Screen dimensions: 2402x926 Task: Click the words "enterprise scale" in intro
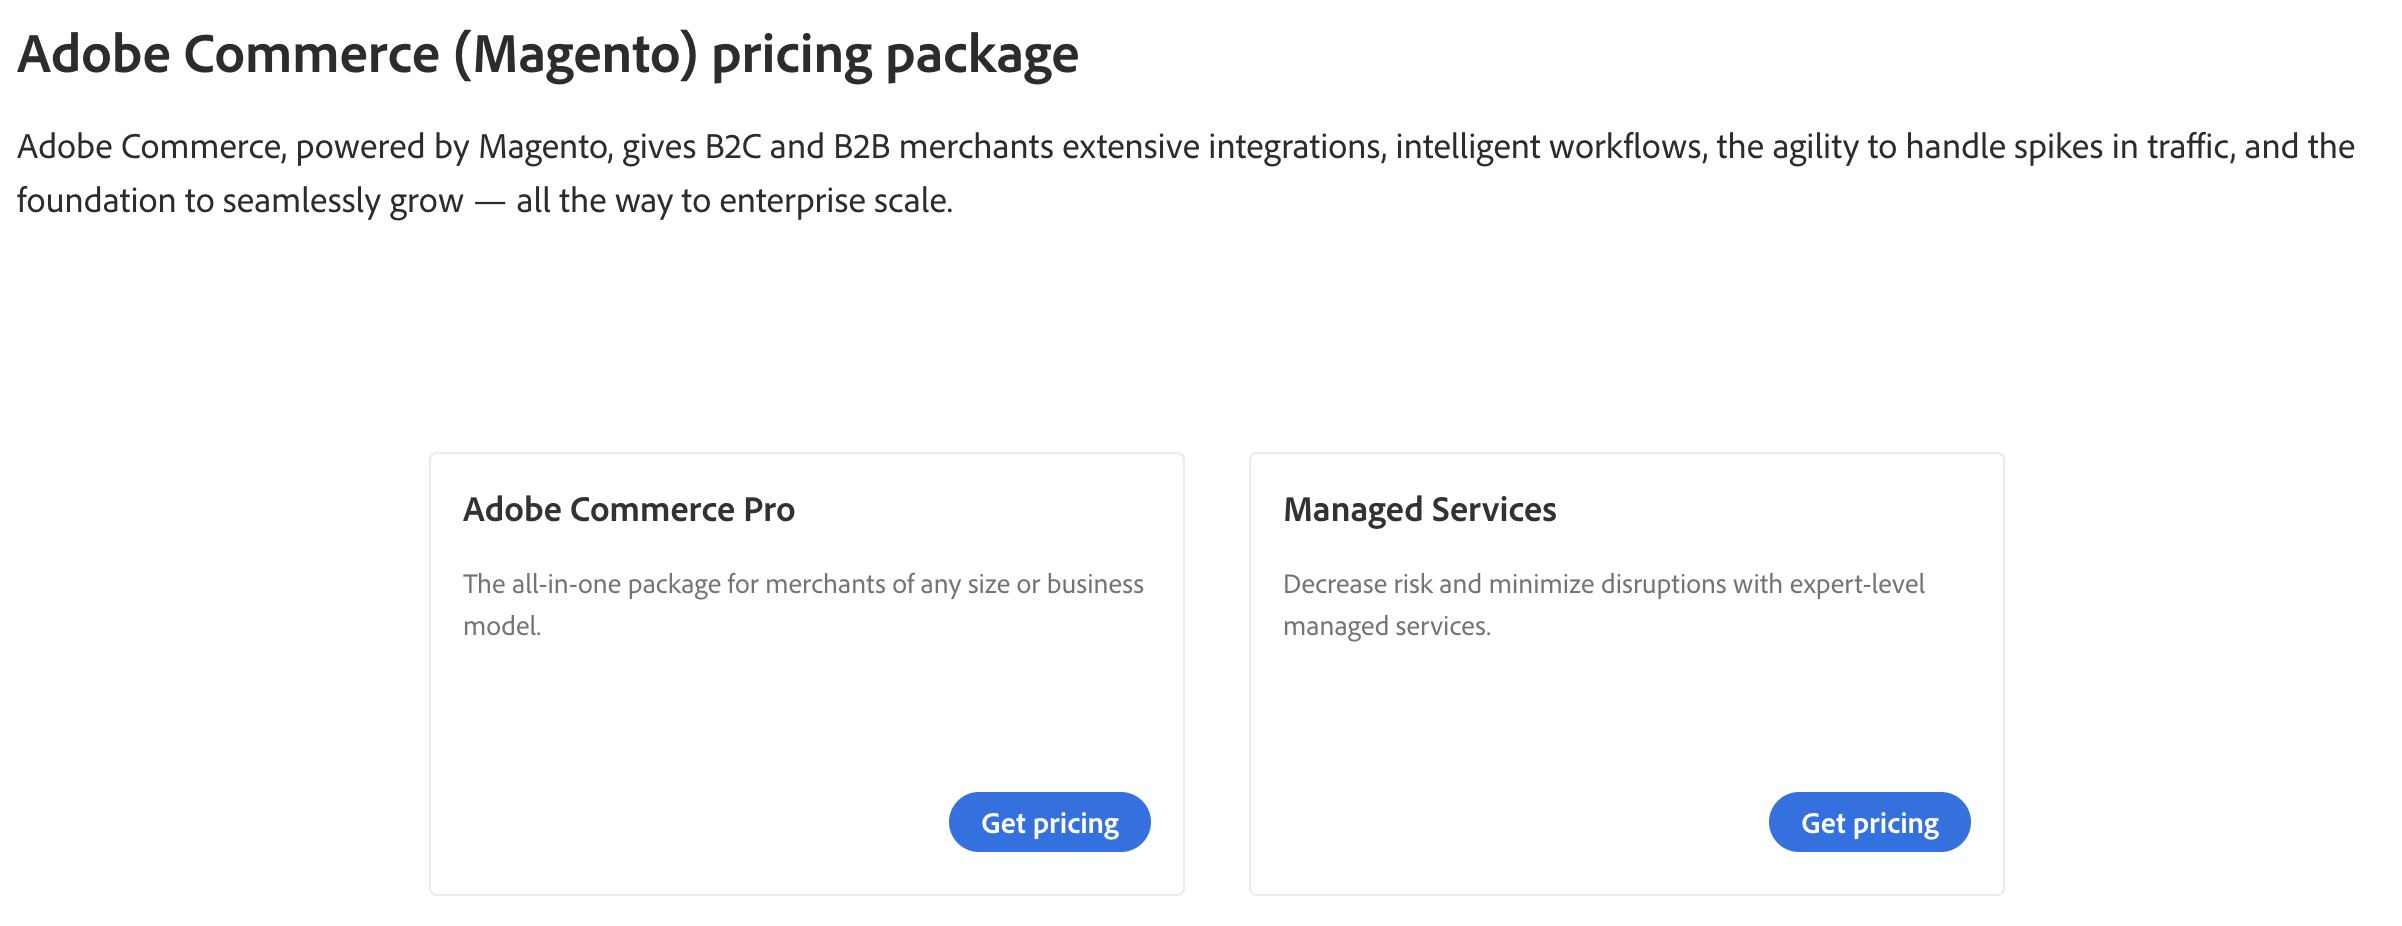tap(835, 201)
